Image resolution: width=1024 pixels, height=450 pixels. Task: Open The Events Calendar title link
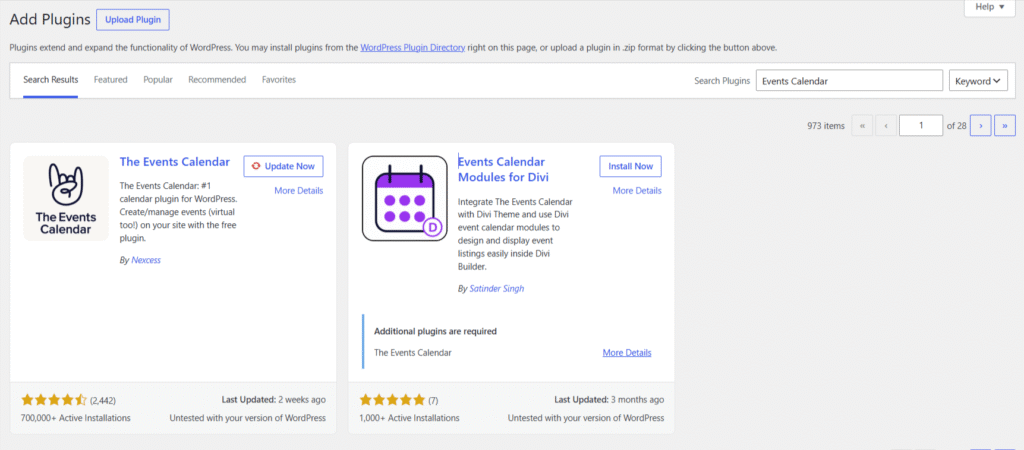[x=175, y=162]
